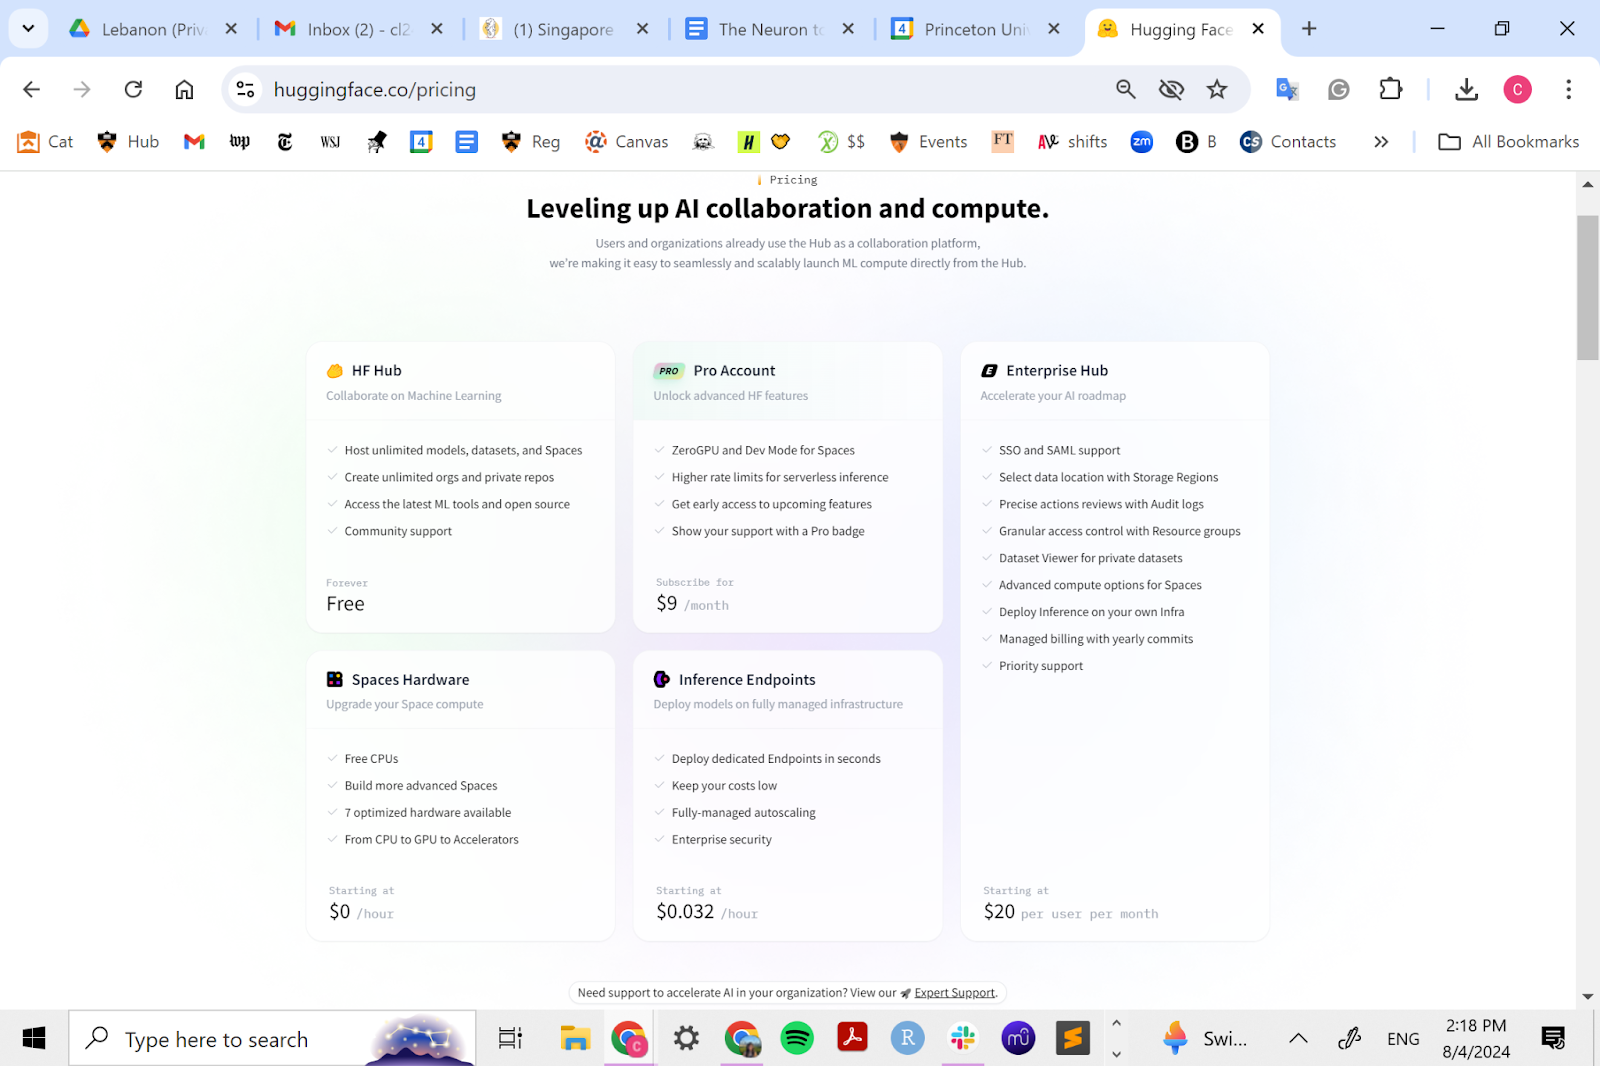This screenshot has width=1600, height=1066.
Task: Click the scrollbar down arrow
Action: 1588,997
